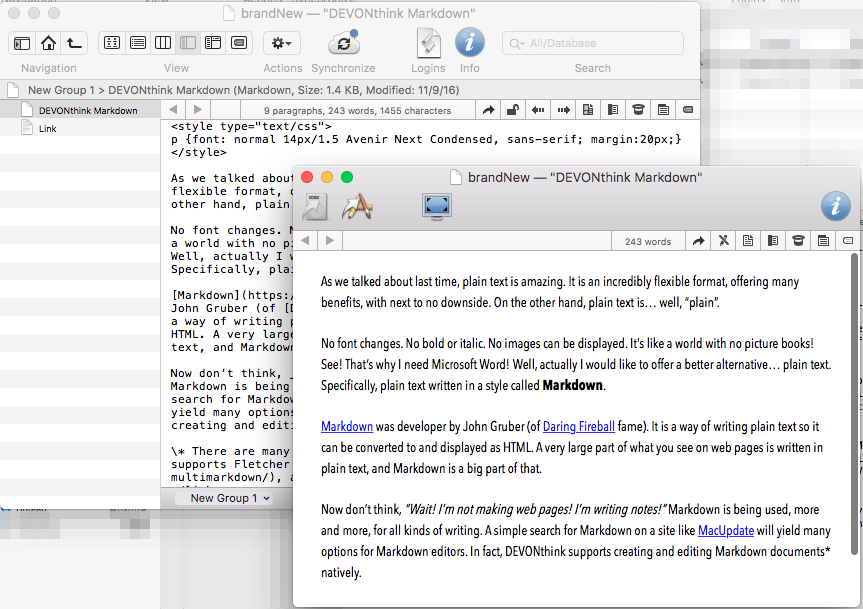The height and width of the screenshot is (609, 863).
Task: Click the magic hat classify icon in main bar
Action: [x=638, y=110]
